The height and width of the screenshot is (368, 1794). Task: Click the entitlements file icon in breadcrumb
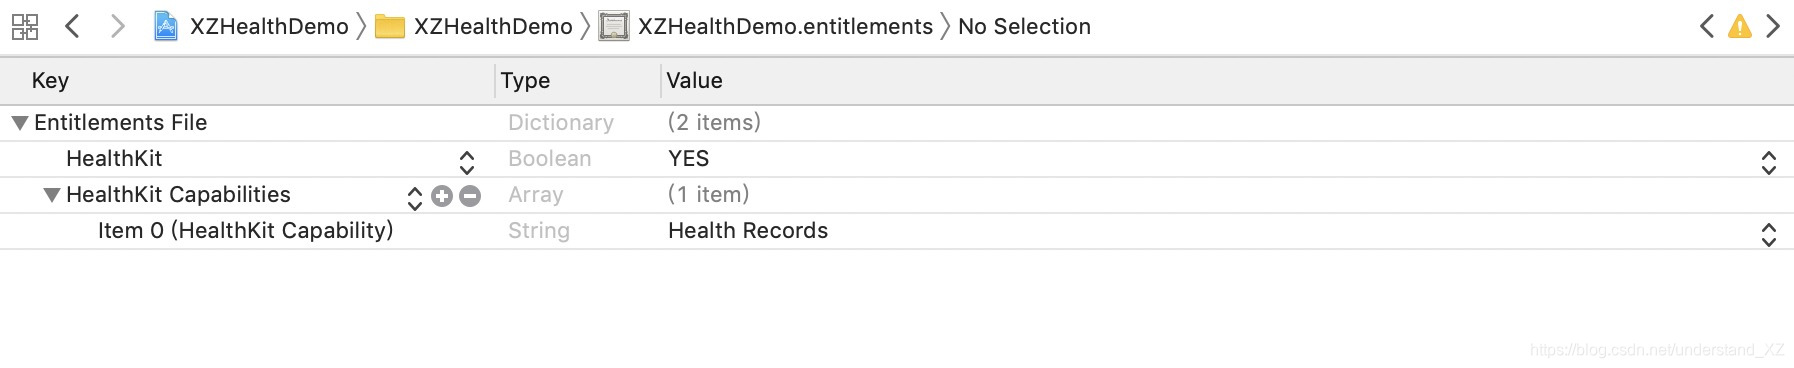point(614,26)
